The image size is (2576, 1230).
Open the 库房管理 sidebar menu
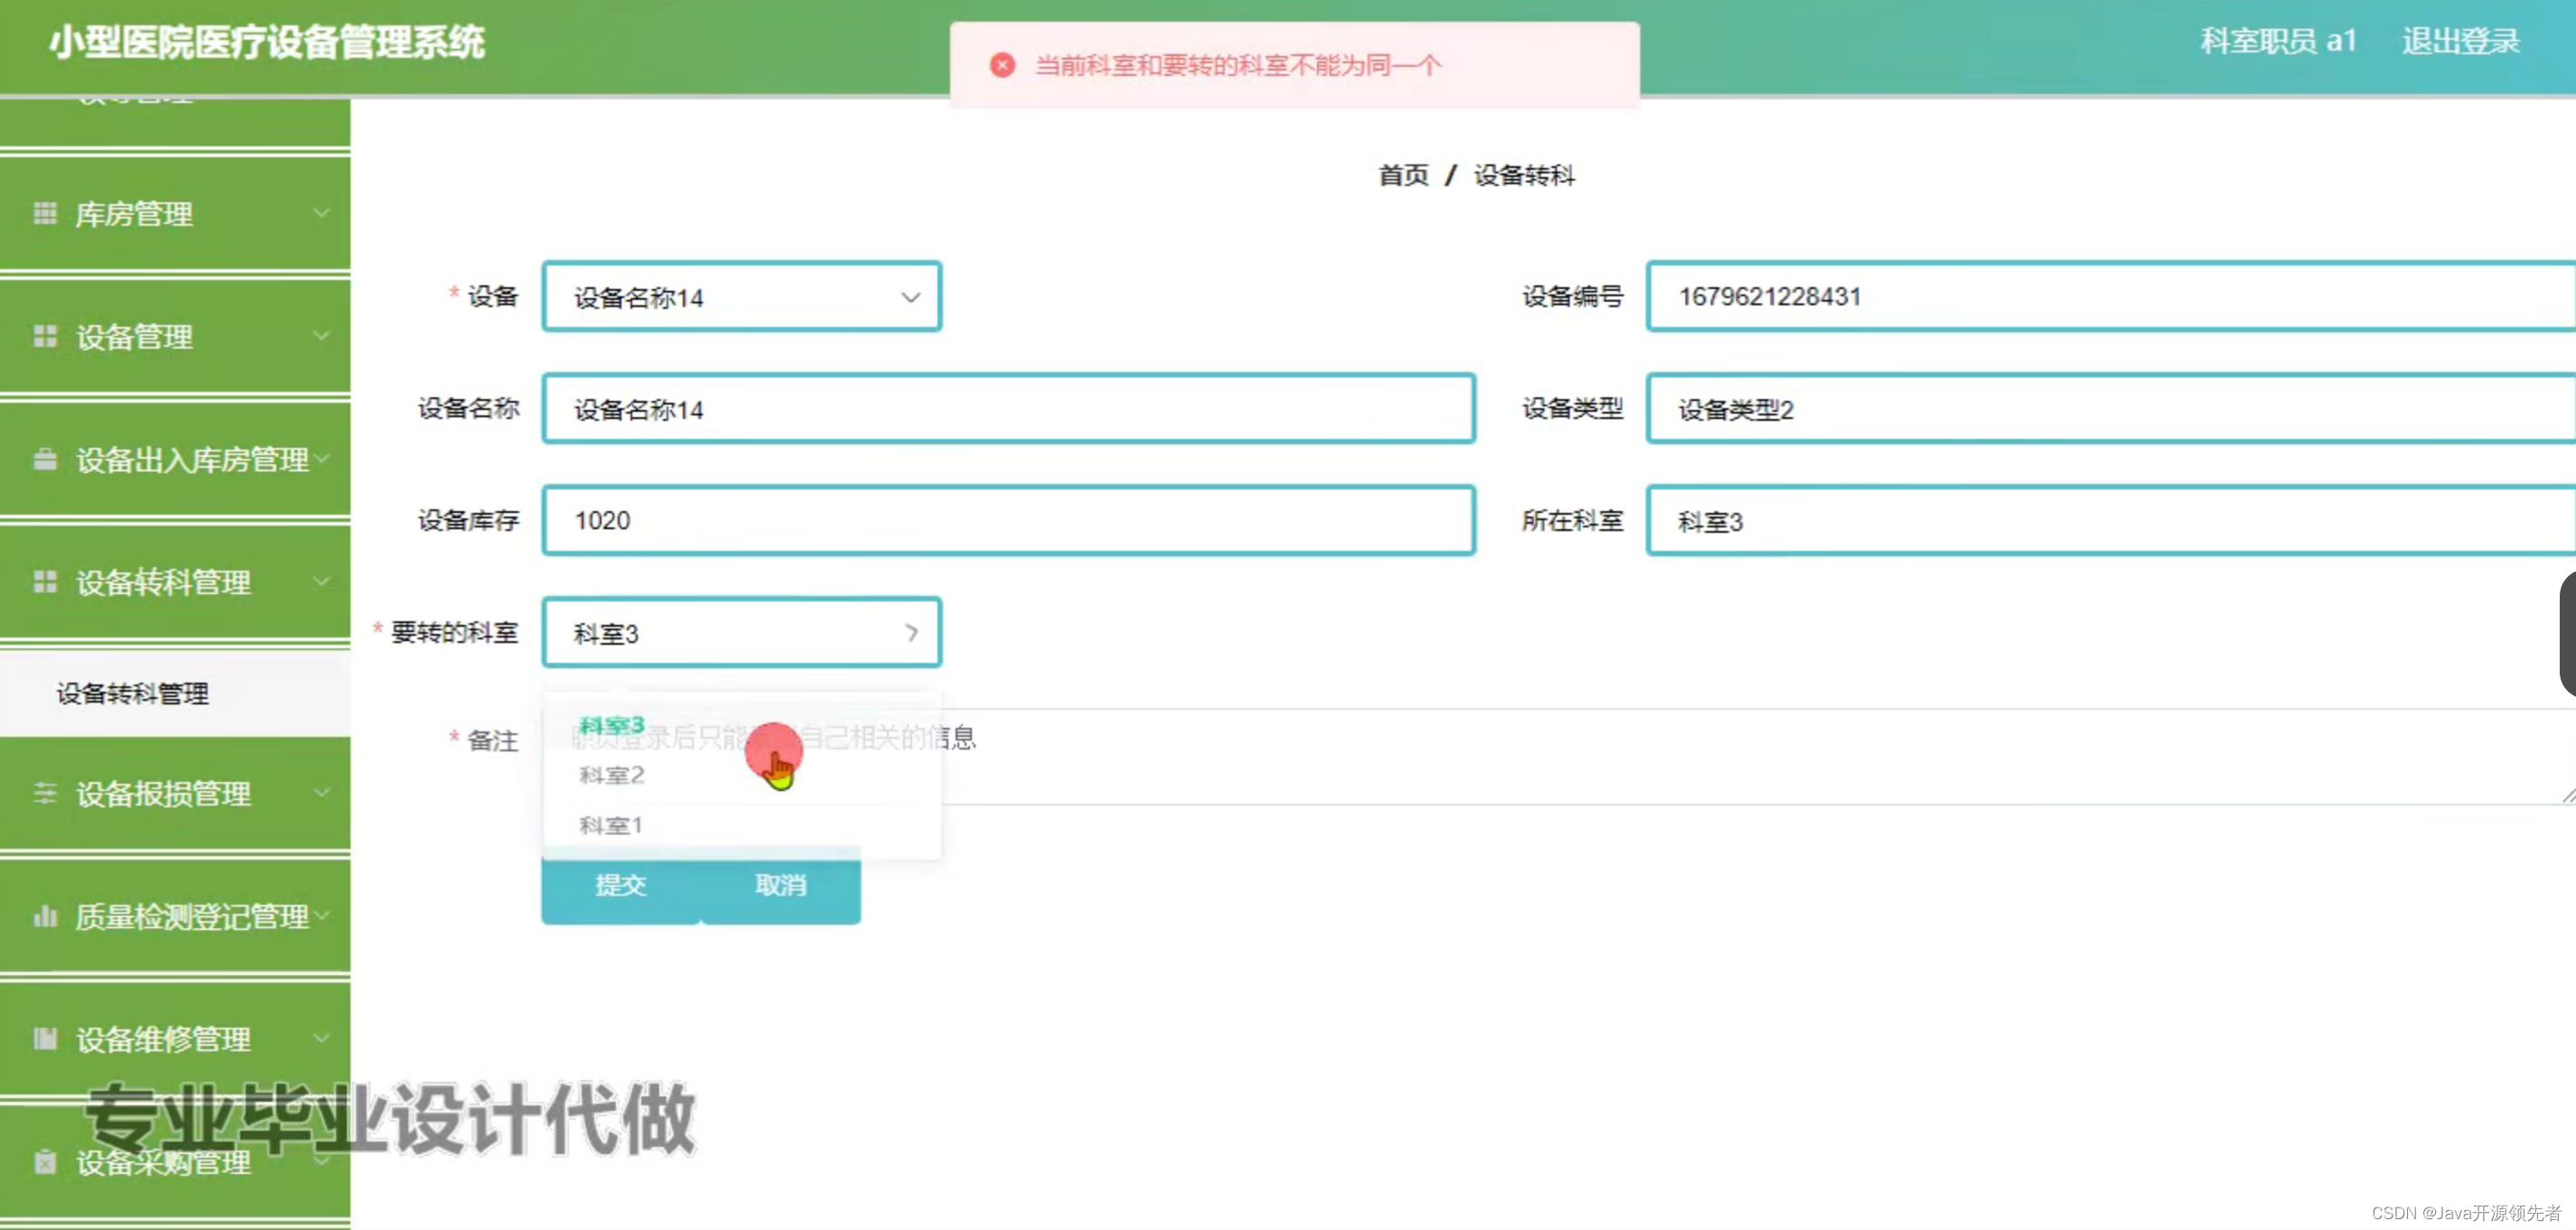click(x=175, y=213)
